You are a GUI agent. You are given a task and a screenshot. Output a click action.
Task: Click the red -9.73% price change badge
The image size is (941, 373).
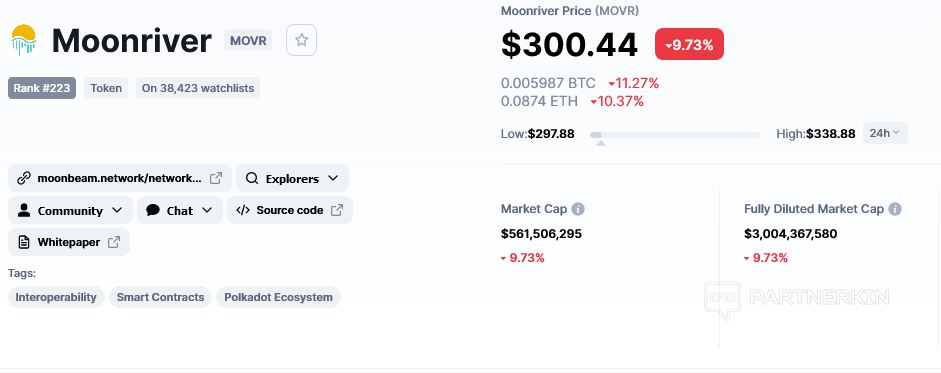pyautogui.click(x=689, y=44)
